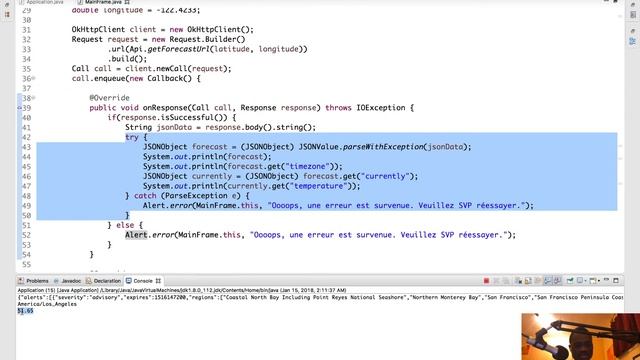This screenshot has width=640, height=360.
Task: Click the lower icon in left sidebar strip
Action: (x=7, y=14)
